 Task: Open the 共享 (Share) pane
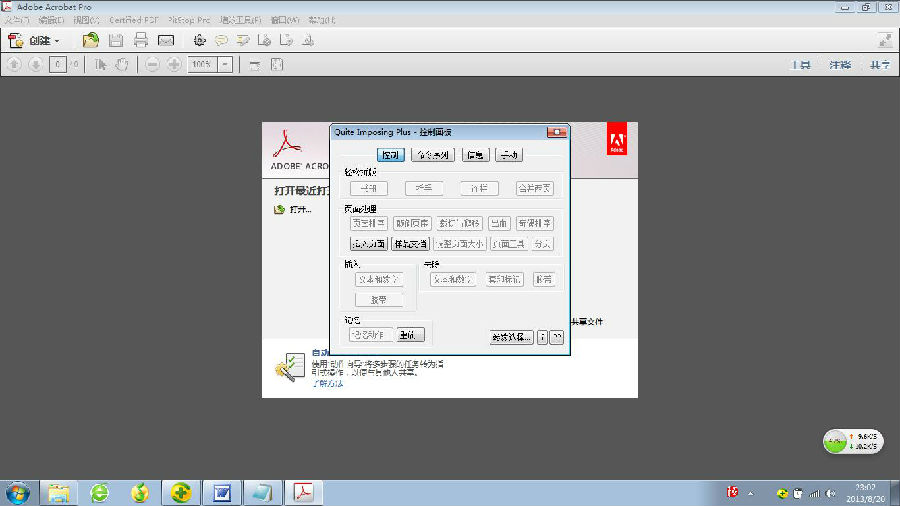879,65
